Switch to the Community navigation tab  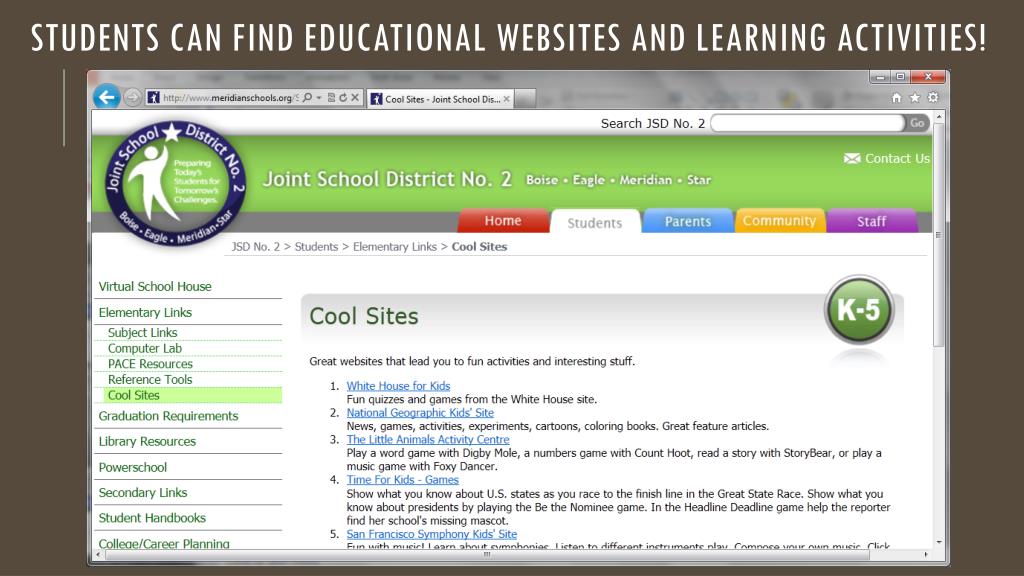[x=780, y=221]
